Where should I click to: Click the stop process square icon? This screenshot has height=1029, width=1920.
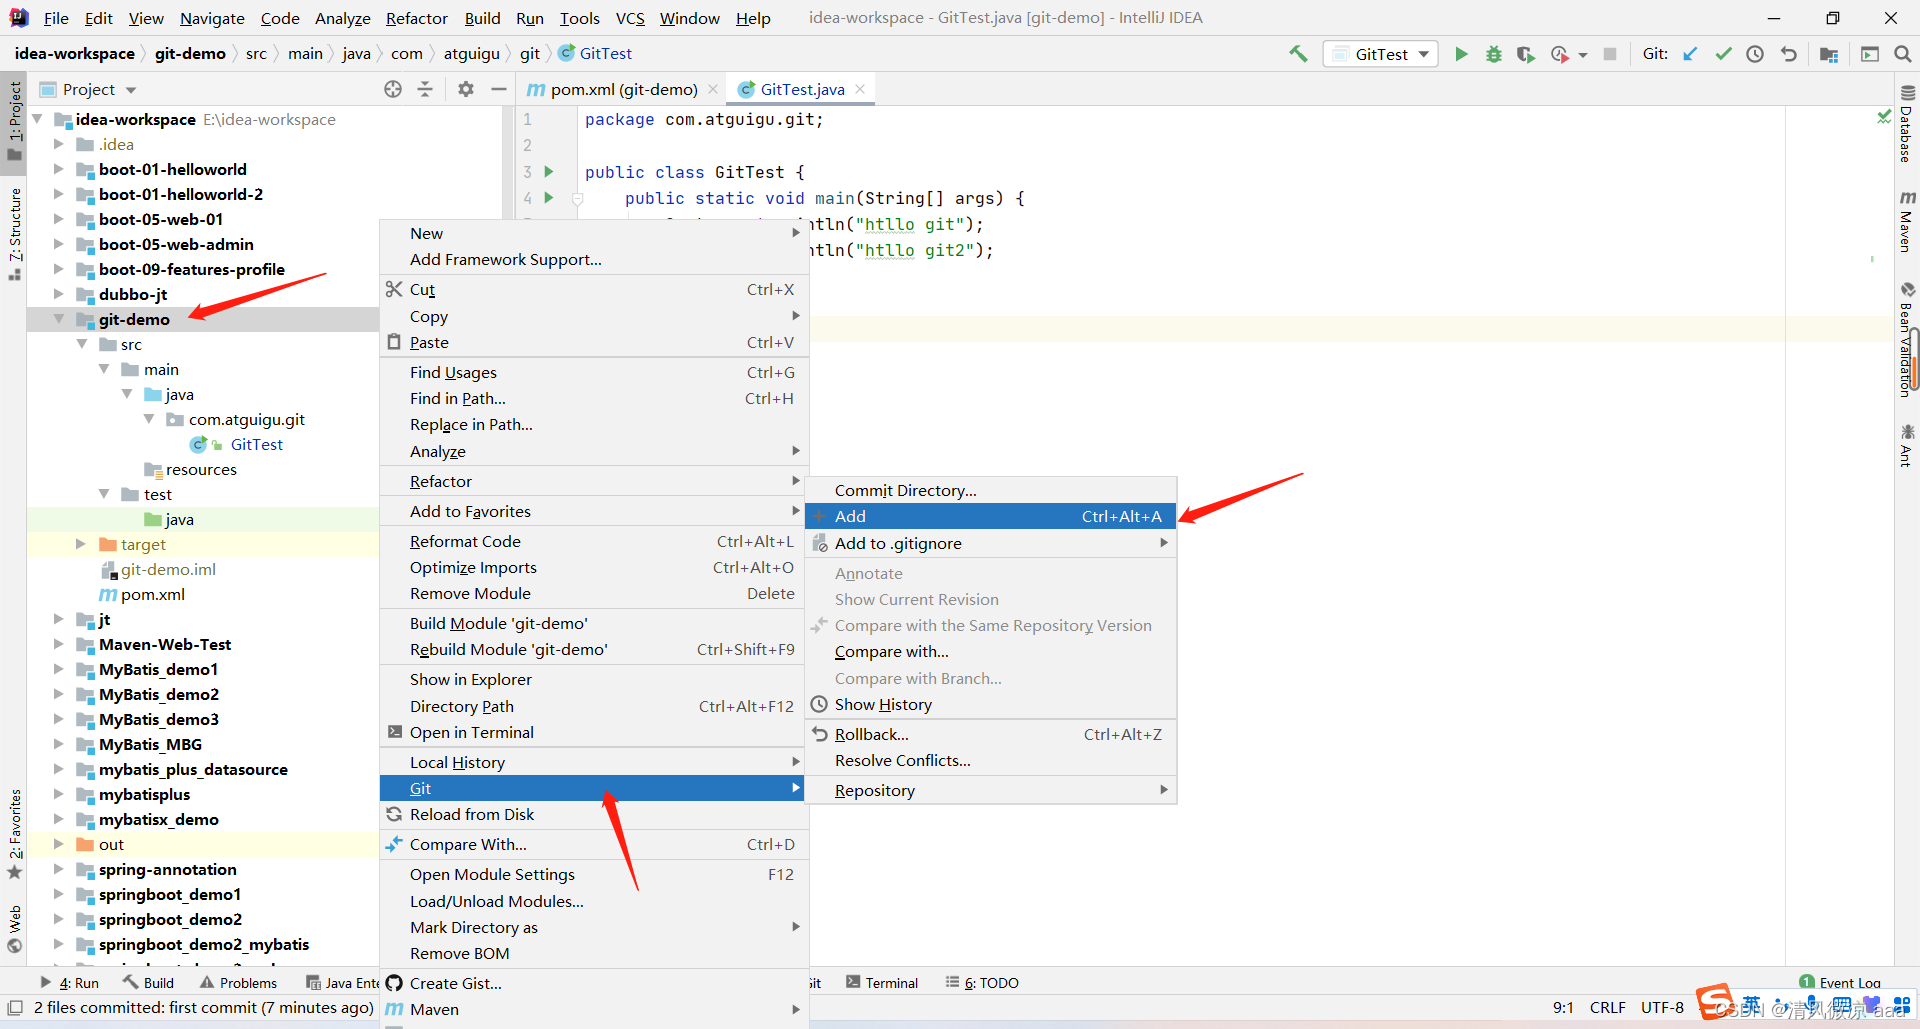pos(1610,54)
